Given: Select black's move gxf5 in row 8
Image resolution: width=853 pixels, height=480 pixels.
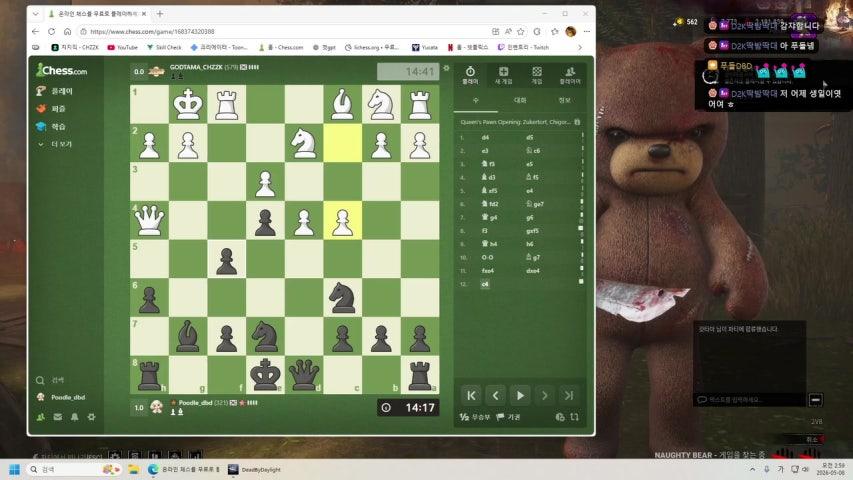Looking at the screenshot, I should [532, 231].
